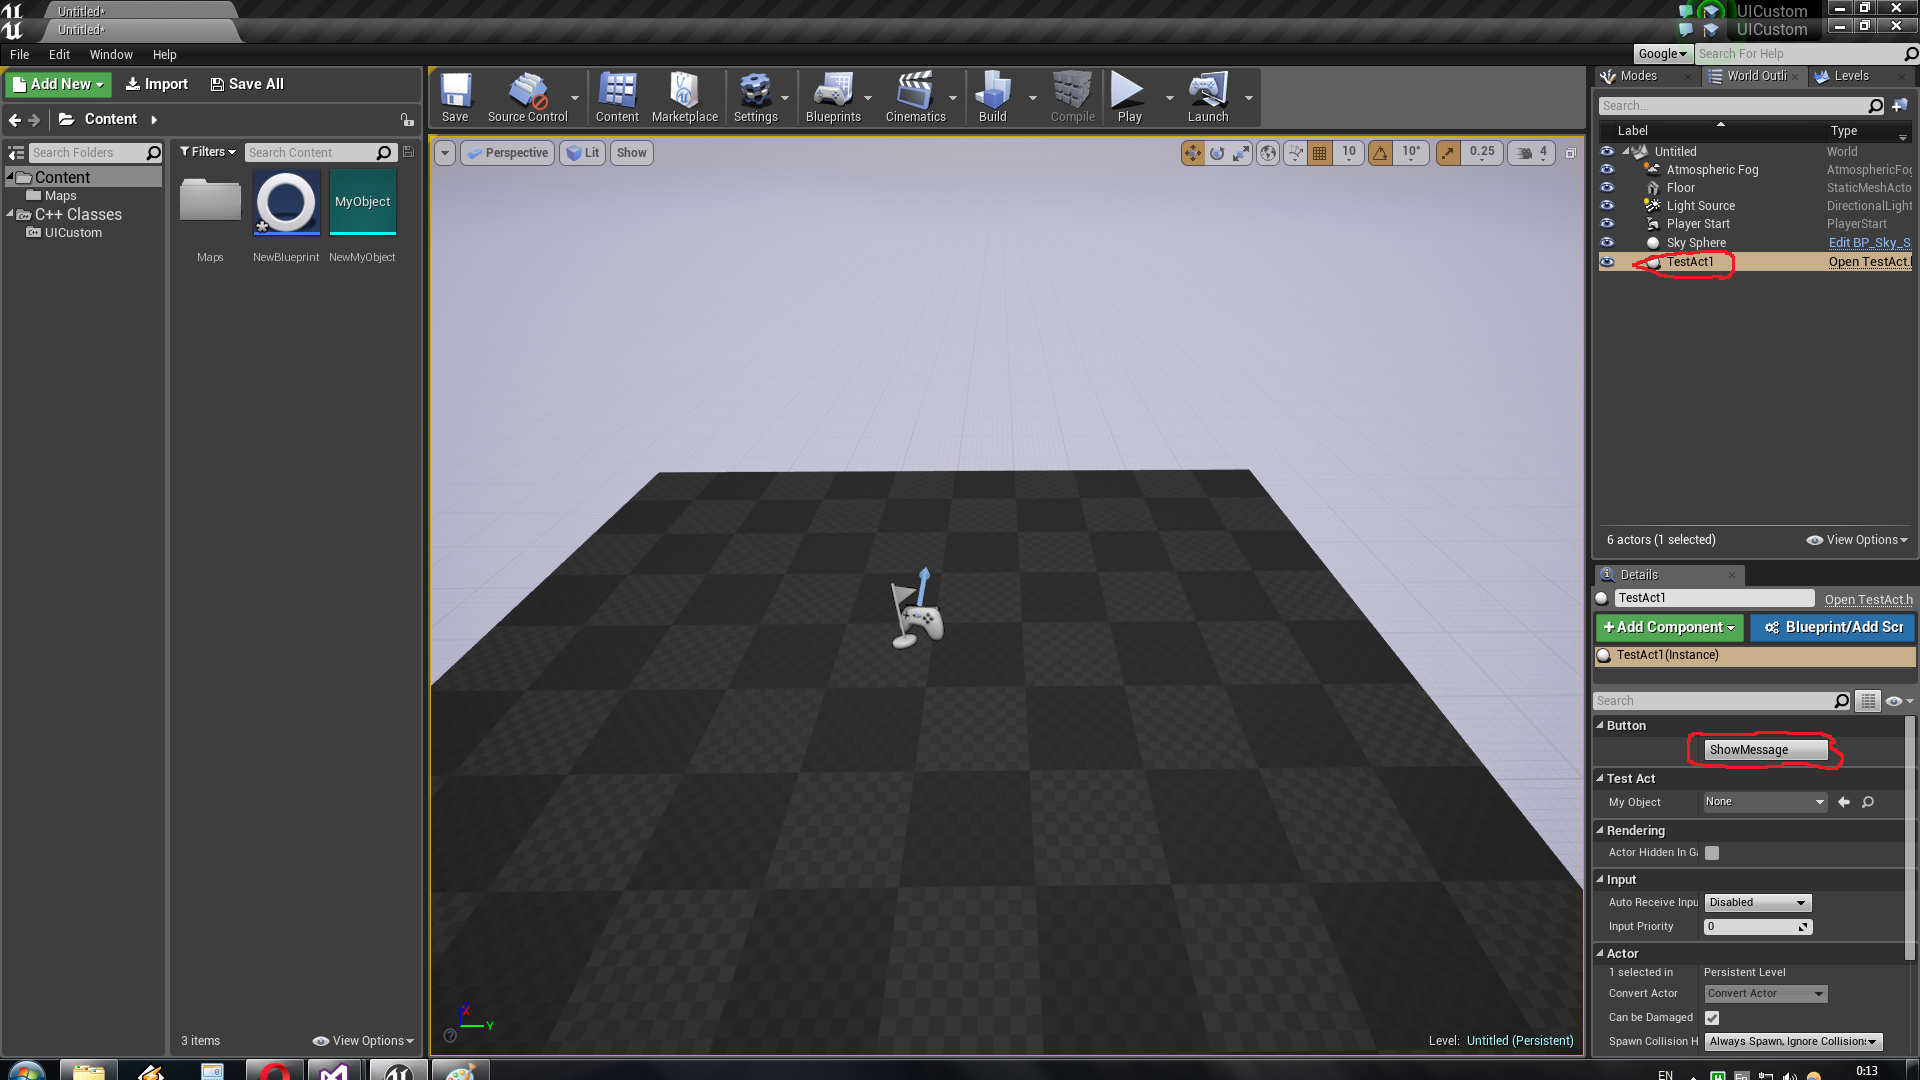The height and width of the screenshot is (1080, 1920).
Task: Toggle visibility of TestAct1 in outliner
Action: (x=1607, y=261)
